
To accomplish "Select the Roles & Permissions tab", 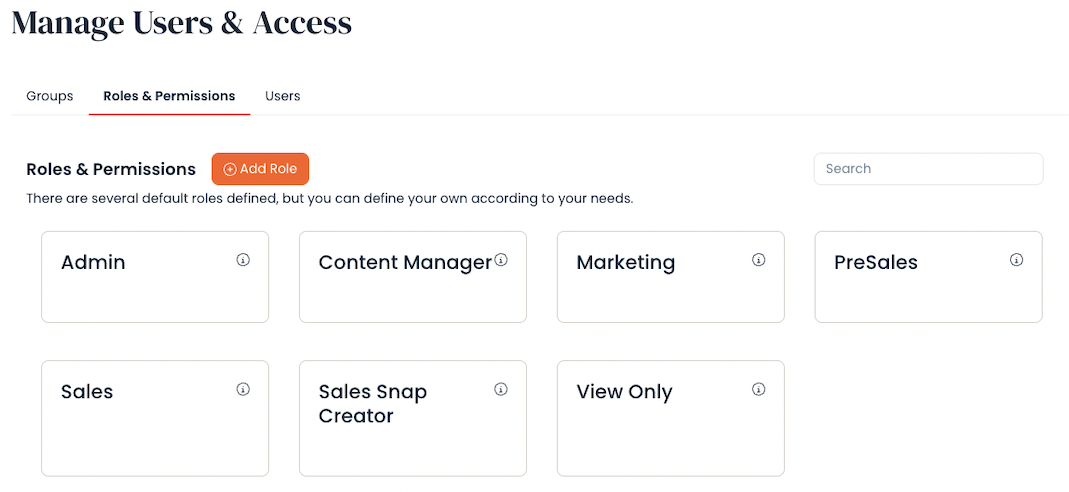I will coord(169,96).
